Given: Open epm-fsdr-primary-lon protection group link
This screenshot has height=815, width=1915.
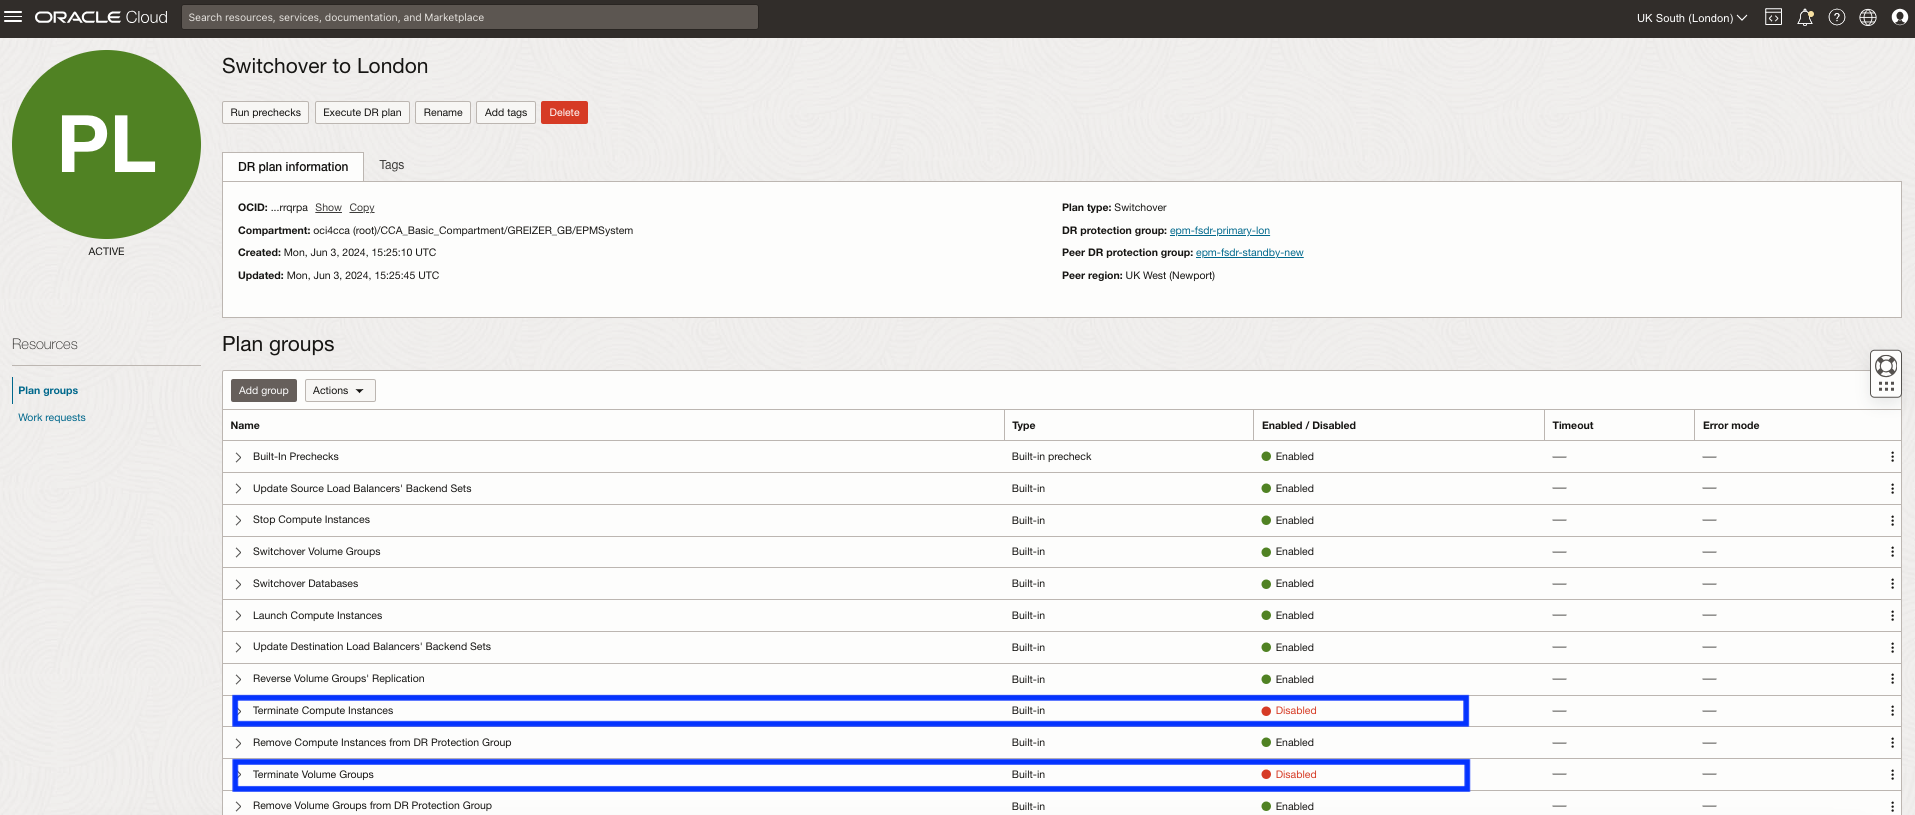Looking at the screenshot, I should [1220, 231].
